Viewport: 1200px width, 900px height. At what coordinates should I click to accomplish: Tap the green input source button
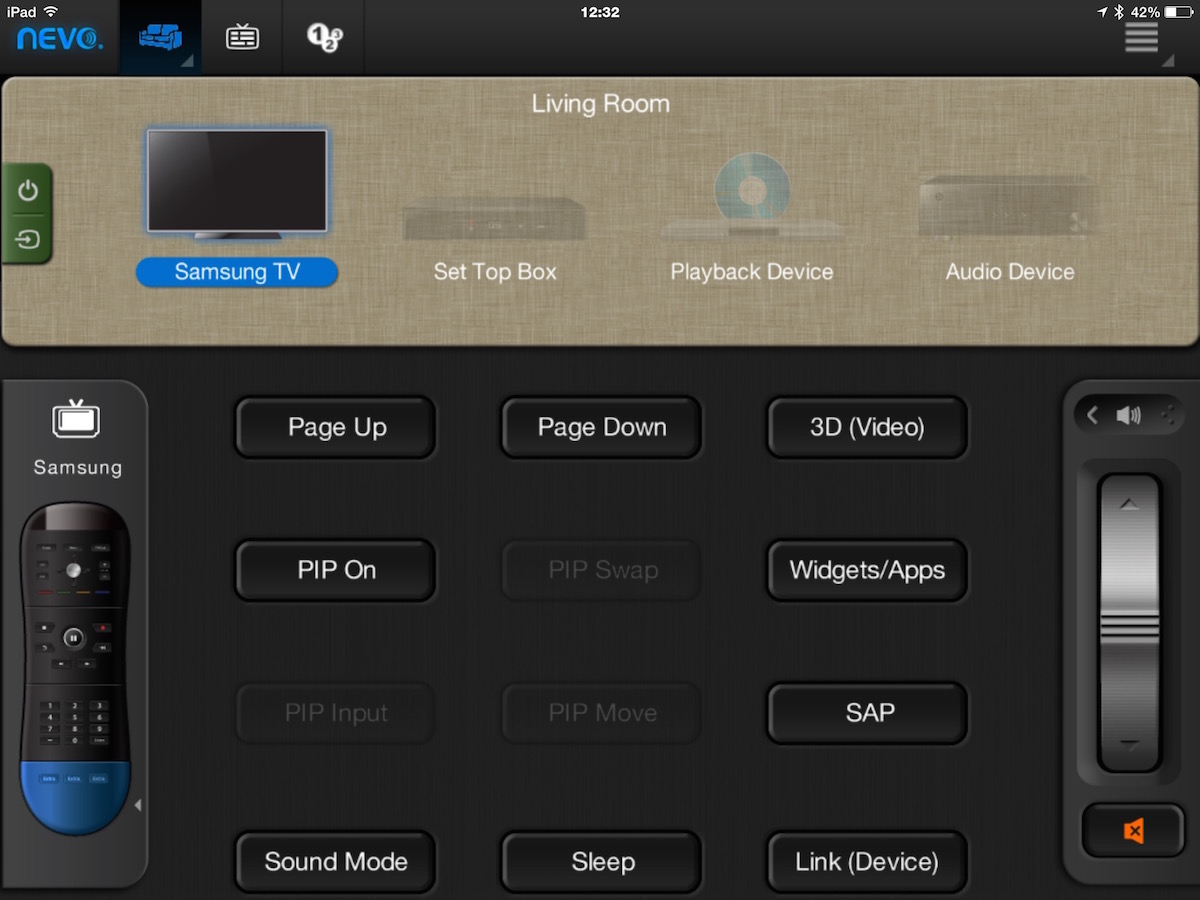(28, 240)
